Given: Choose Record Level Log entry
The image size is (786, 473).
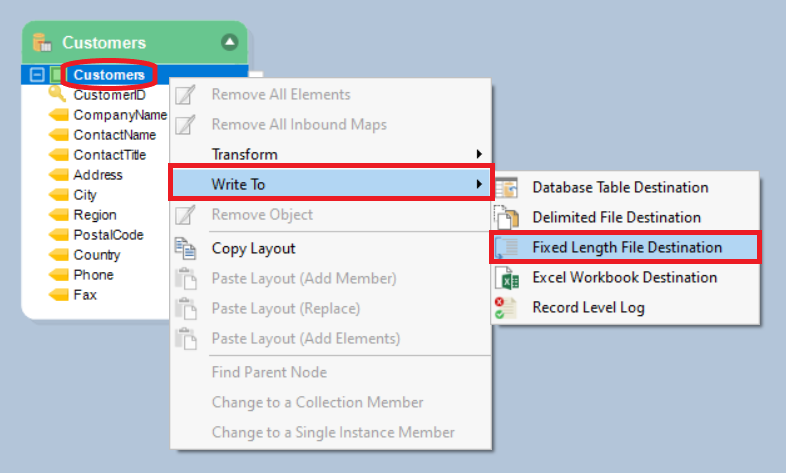Looking at the screenshot, I should 588,307.
